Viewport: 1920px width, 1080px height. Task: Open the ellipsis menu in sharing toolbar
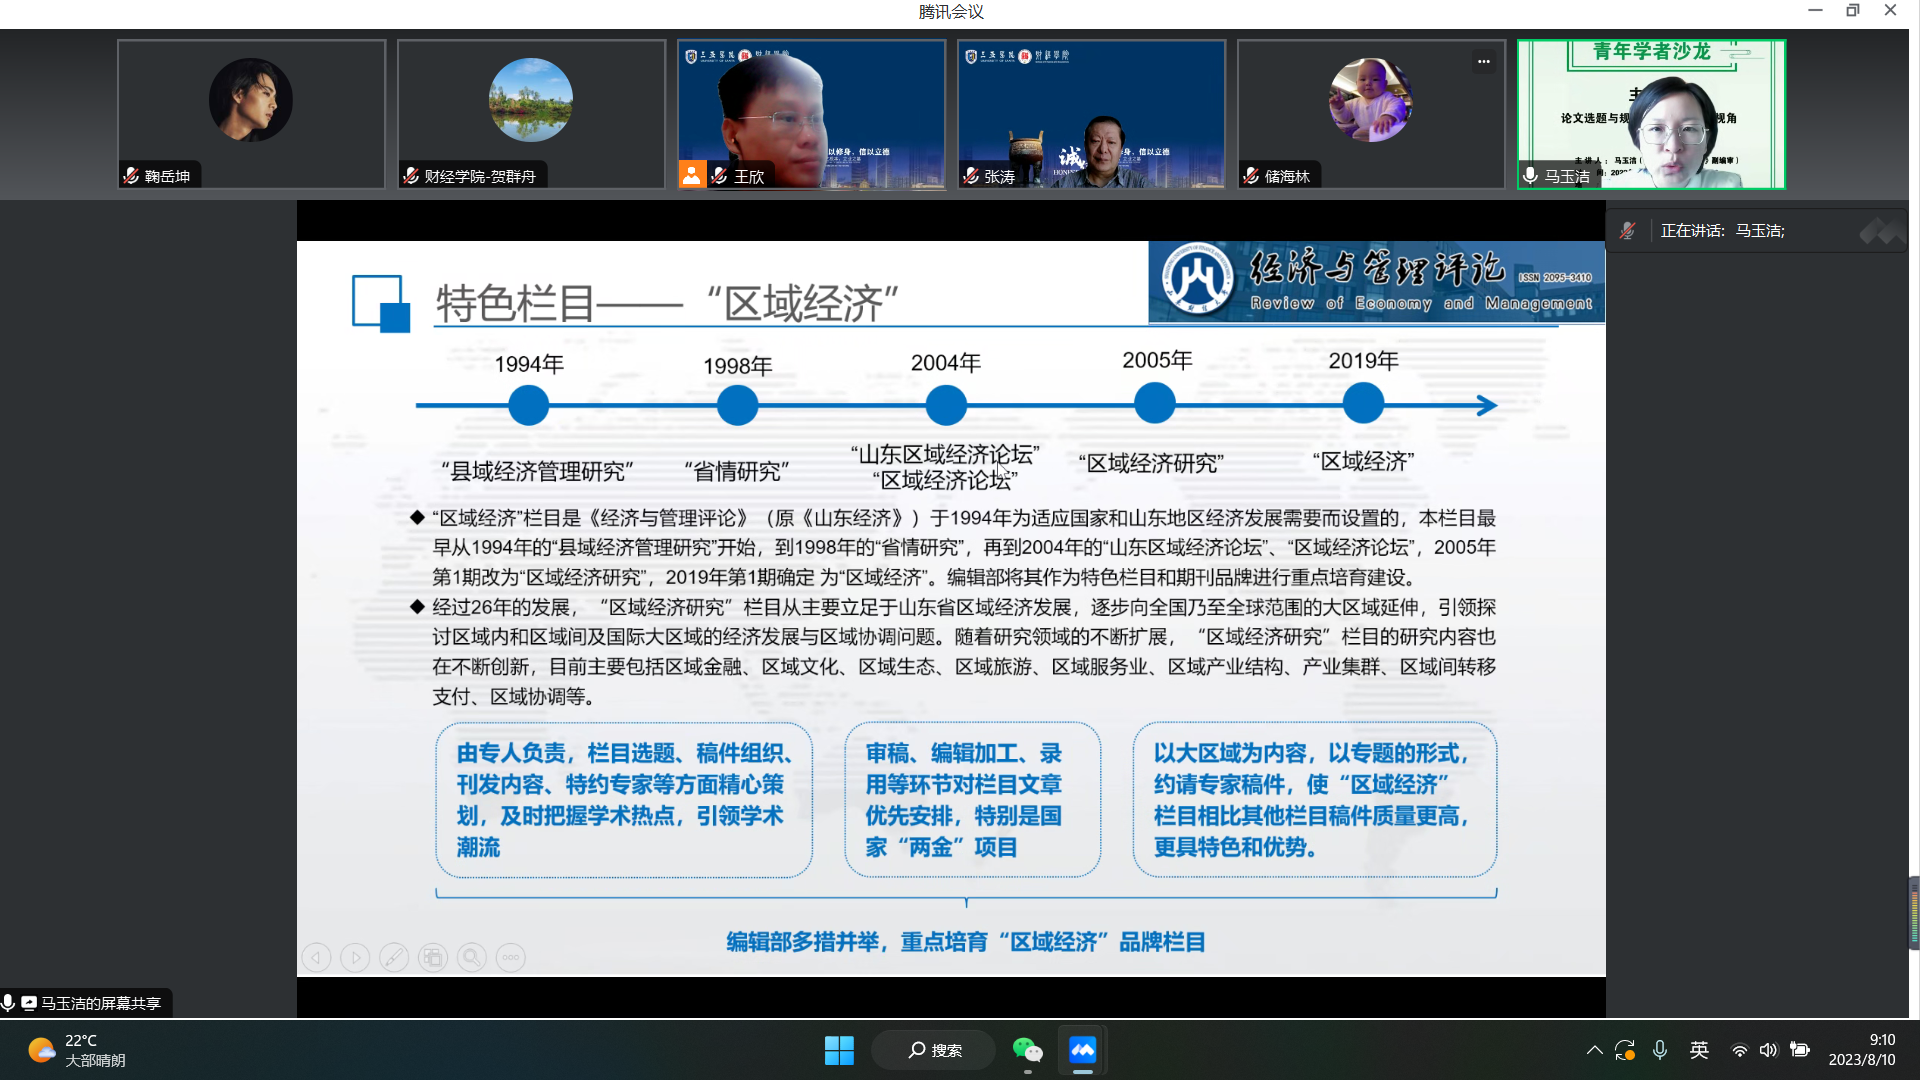tap(510, 957)
